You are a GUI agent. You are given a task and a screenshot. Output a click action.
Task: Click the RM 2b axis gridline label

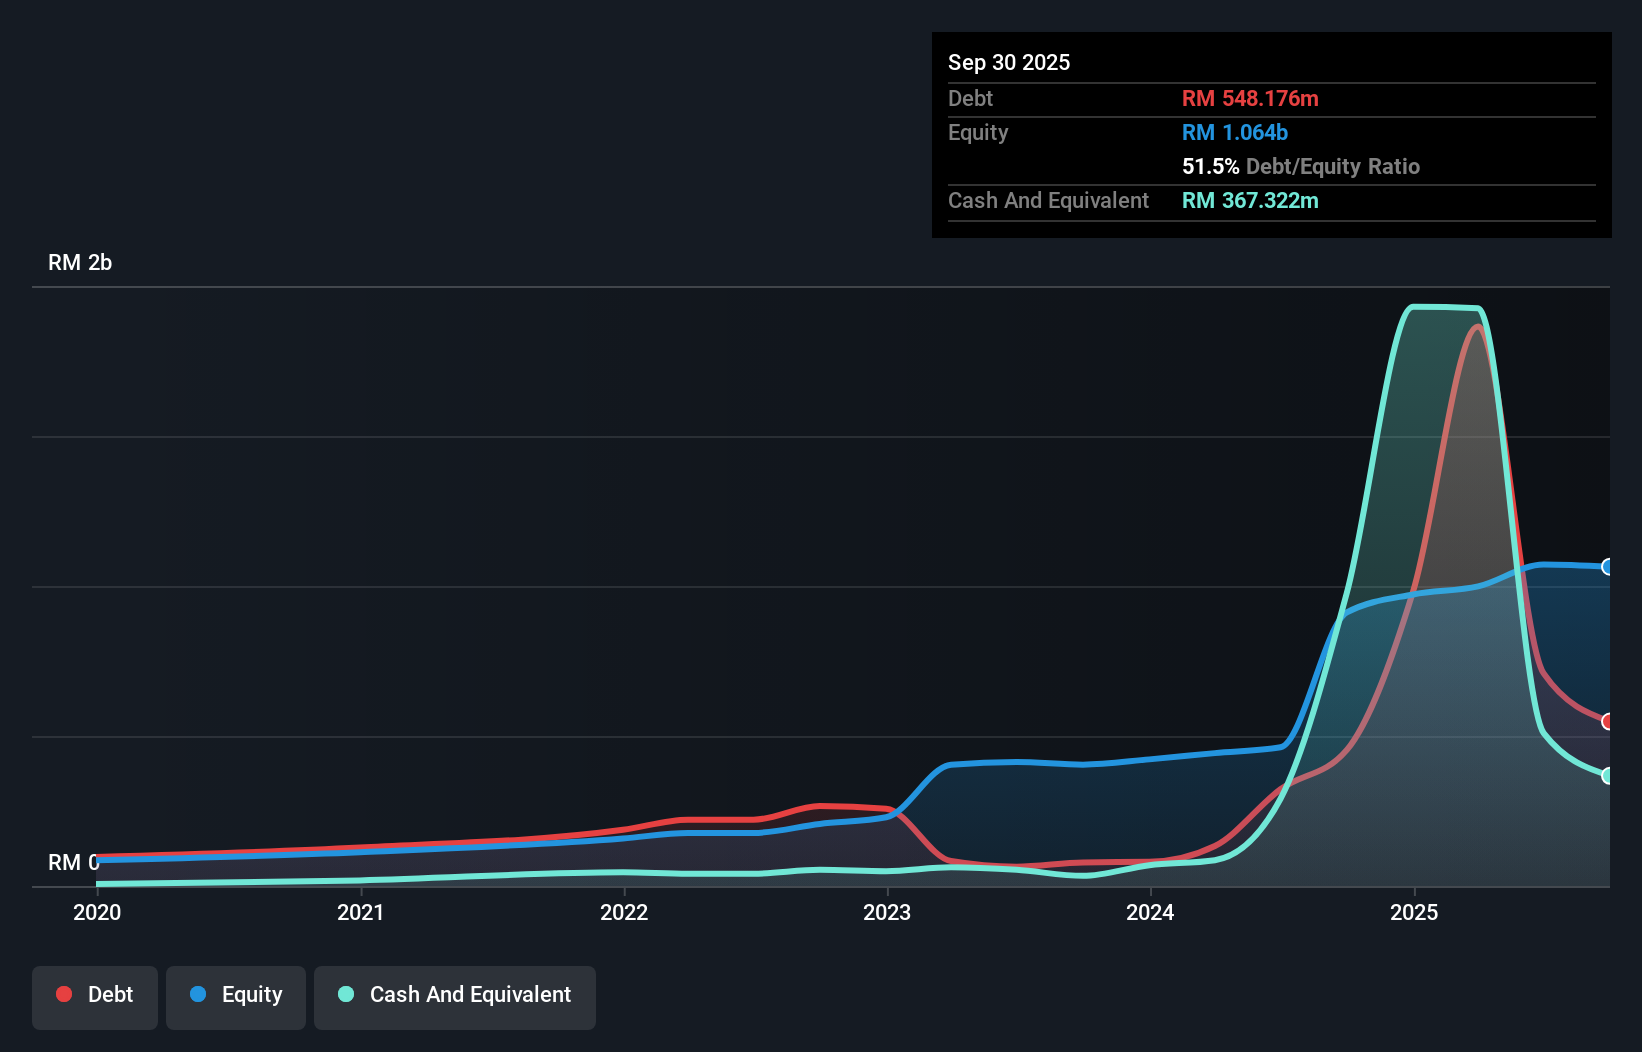click(80, 262)
